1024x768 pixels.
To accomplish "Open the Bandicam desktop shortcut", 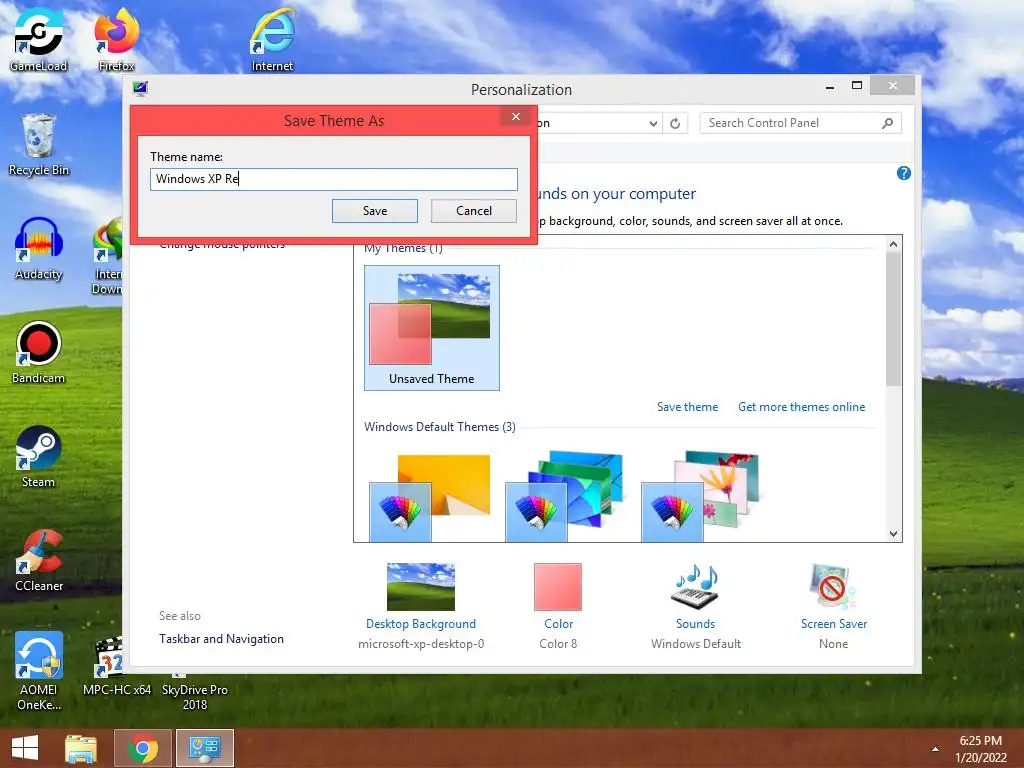I will 39,353.
